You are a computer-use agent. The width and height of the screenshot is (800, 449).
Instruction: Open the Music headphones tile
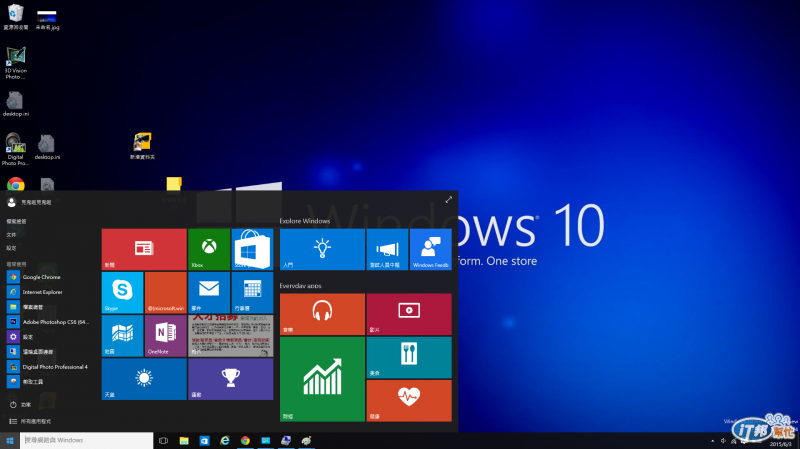tap(322, 314)
